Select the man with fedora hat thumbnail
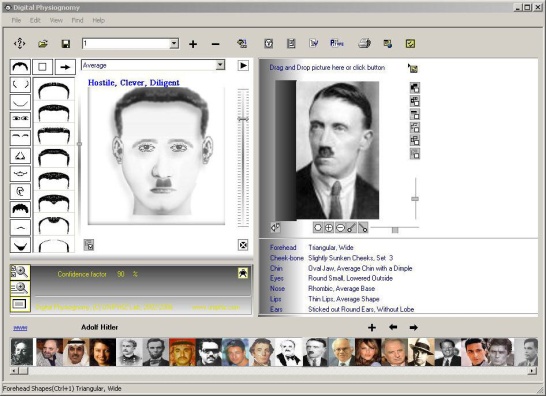 click(x=421, y=352)
